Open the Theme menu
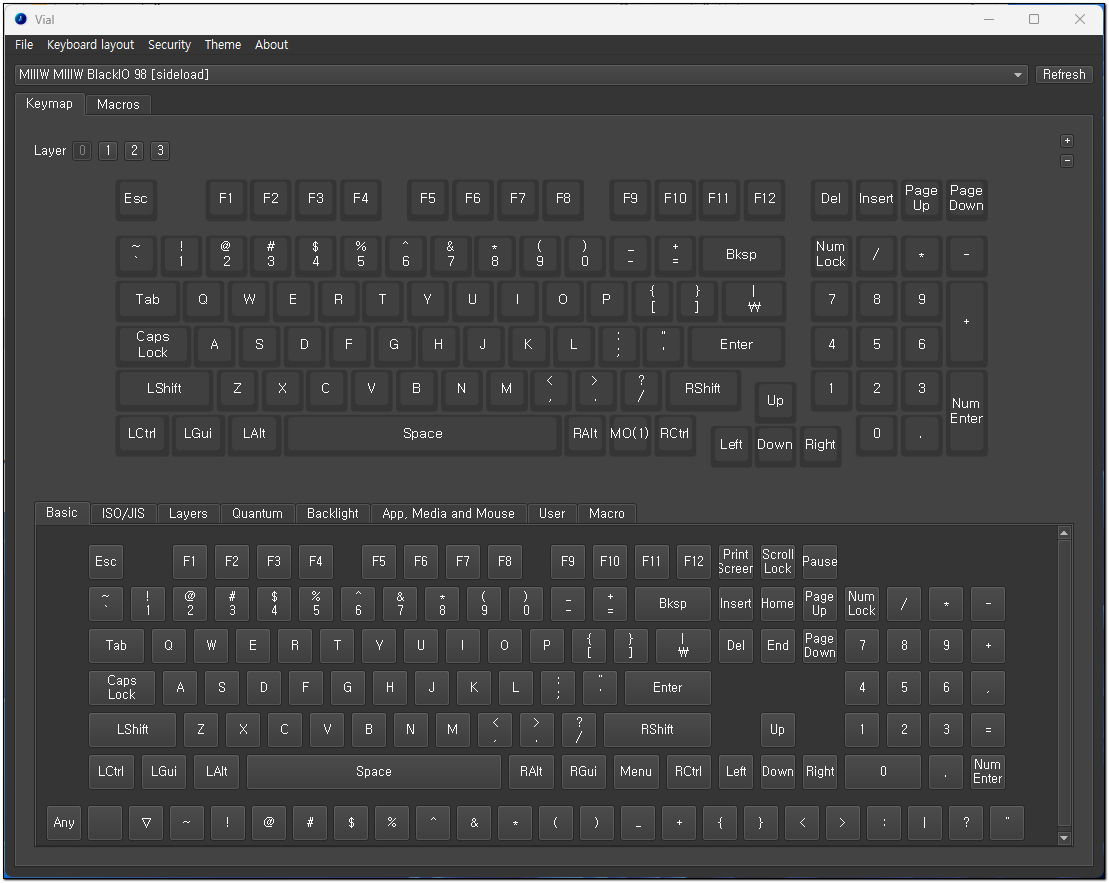This screenshot has height=883, width=1109. (222, 45)
